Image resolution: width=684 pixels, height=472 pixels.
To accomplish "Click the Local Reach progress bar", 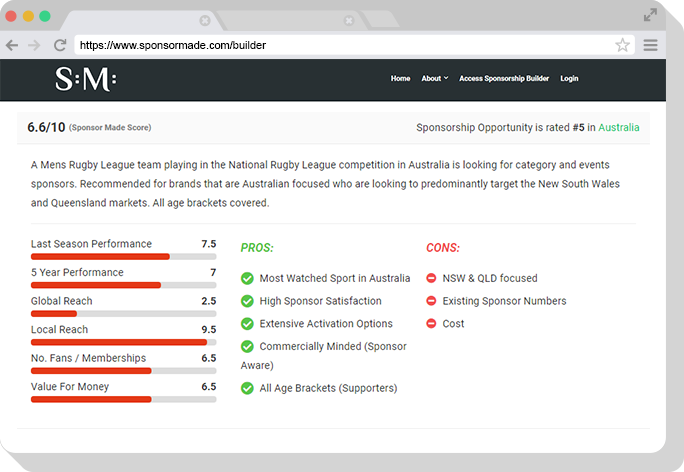I will click(123, 342).
